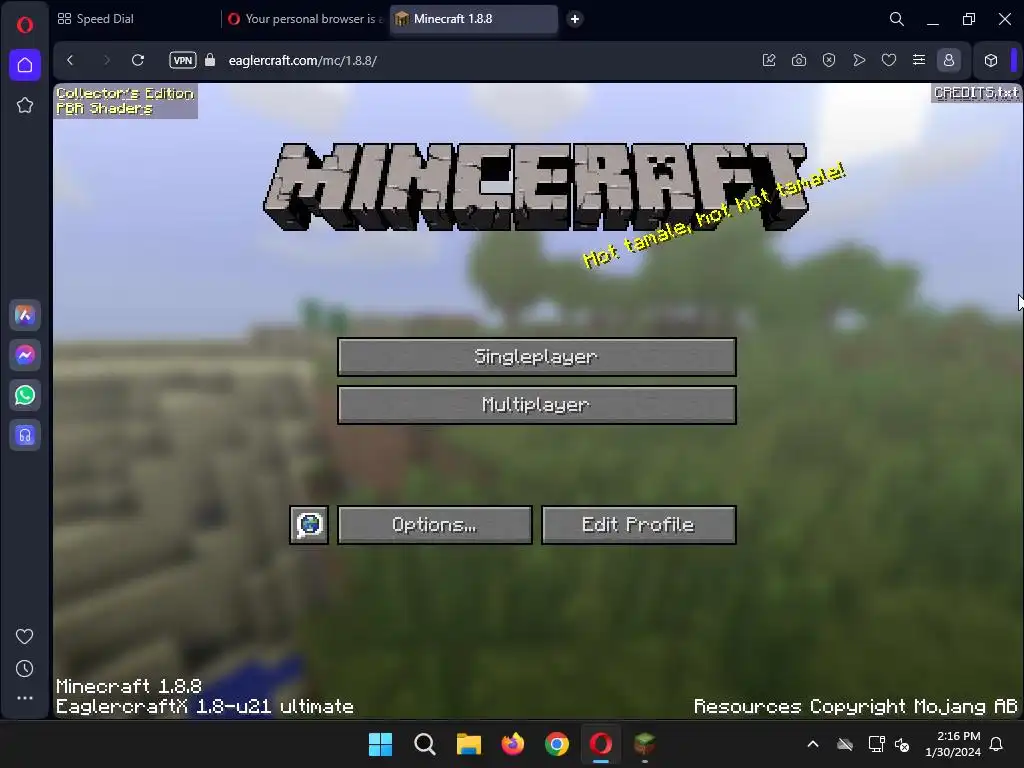Expand the system tray hidden icons chevron
Image resolution: width=1024 pixels, height=768 pixels.
click(x=813, y=744)
